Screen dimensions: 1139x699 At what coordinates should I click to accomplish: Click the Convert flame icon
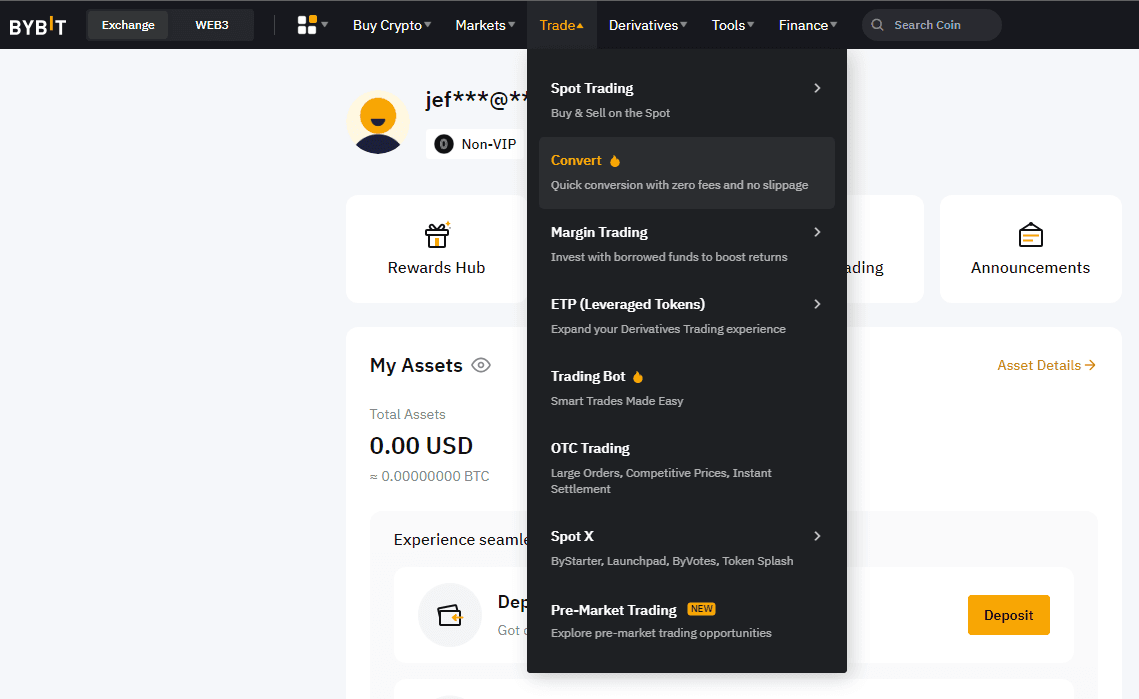[615, 161]
